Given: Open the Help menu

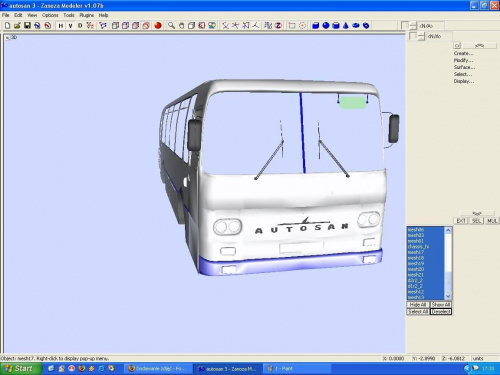Looking at the screenshot, I should 103,15.
